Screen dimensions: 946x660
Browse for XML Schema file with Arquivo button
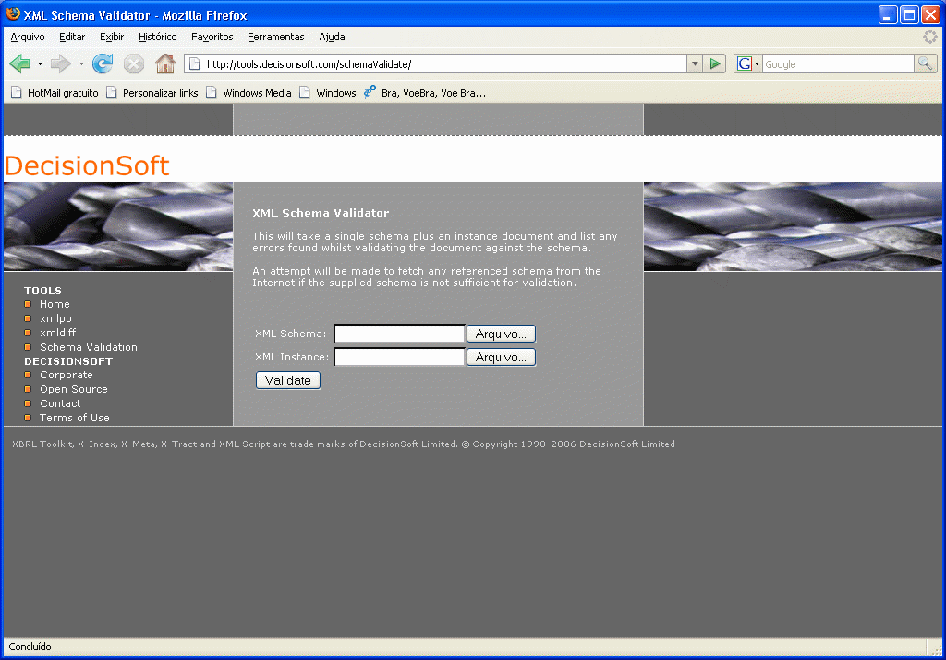(501, 334)
